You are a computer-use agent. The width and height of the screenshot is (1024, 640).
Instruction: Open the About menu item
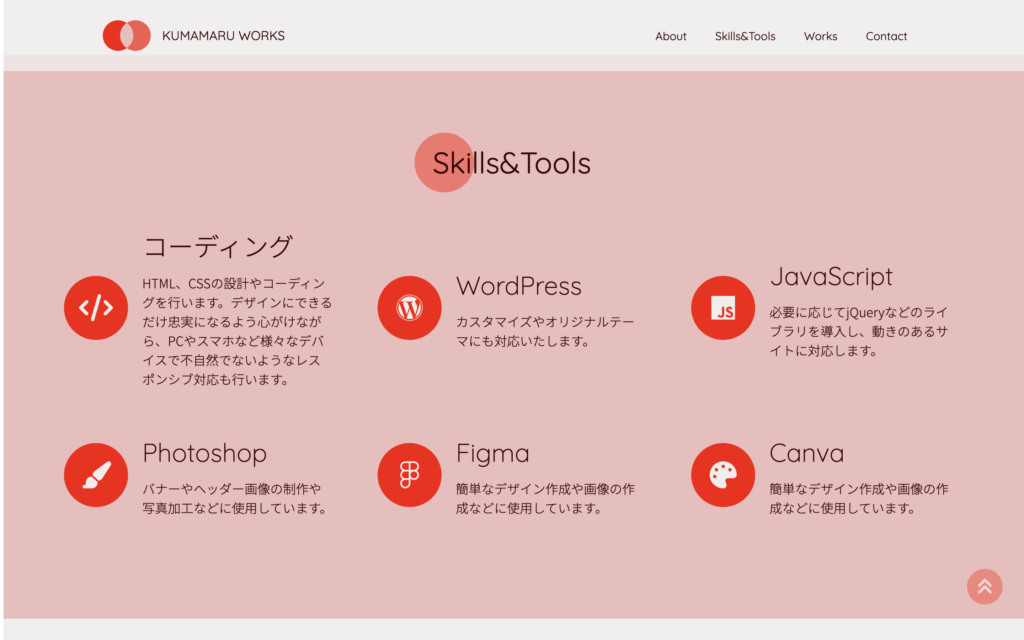pyautogui.click(x=670, y=36)
